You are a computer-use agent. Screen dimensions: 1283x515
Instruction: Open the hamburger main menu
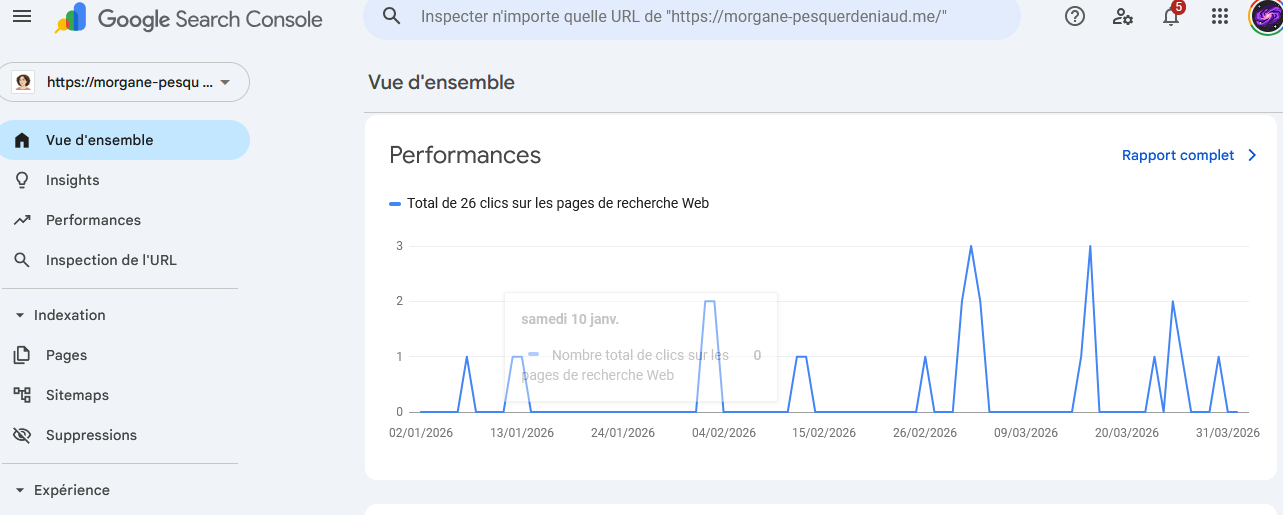[x=22, y=17]
